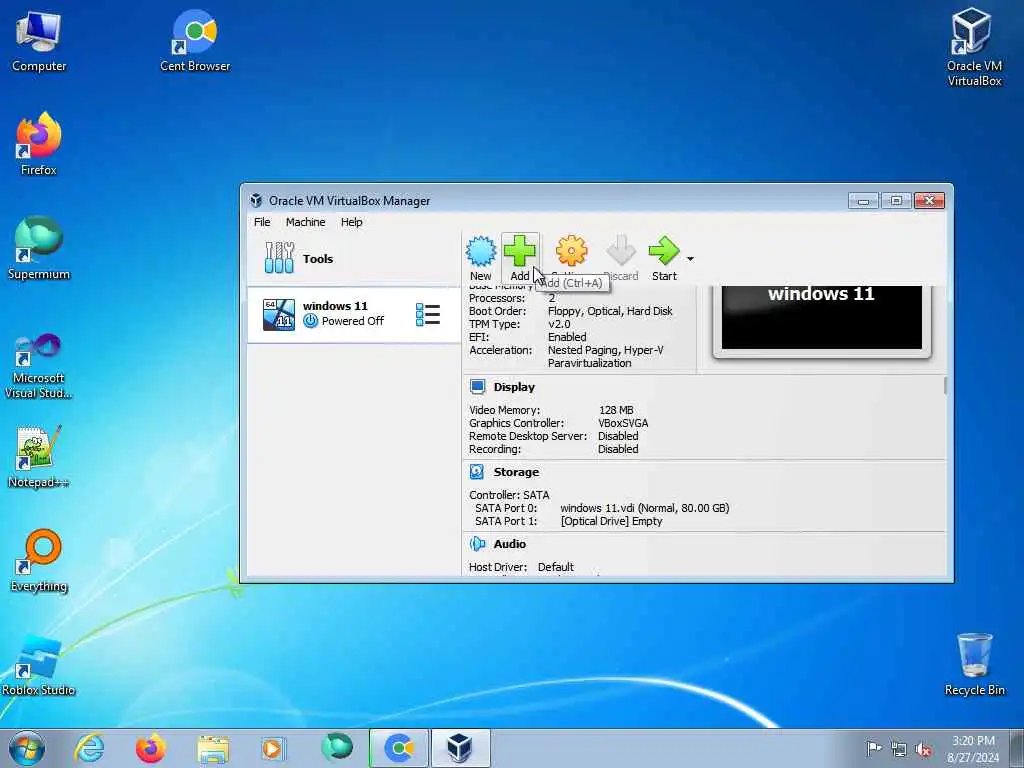Click the windows 11.vdi SATA Port 0 entry
Image resolution: width=1024 pixels, height=768 pixels.
645,508
